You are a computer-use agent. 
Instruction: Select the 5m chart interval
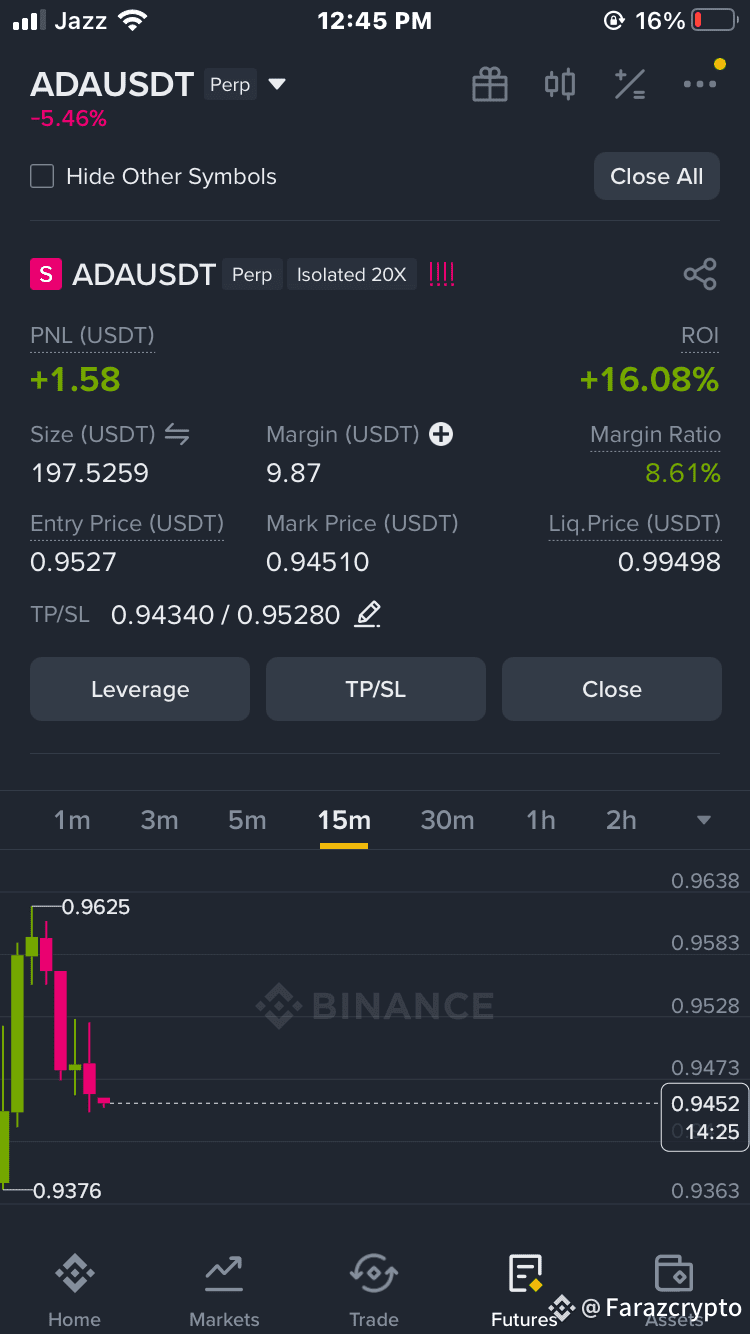click(247, 820)
